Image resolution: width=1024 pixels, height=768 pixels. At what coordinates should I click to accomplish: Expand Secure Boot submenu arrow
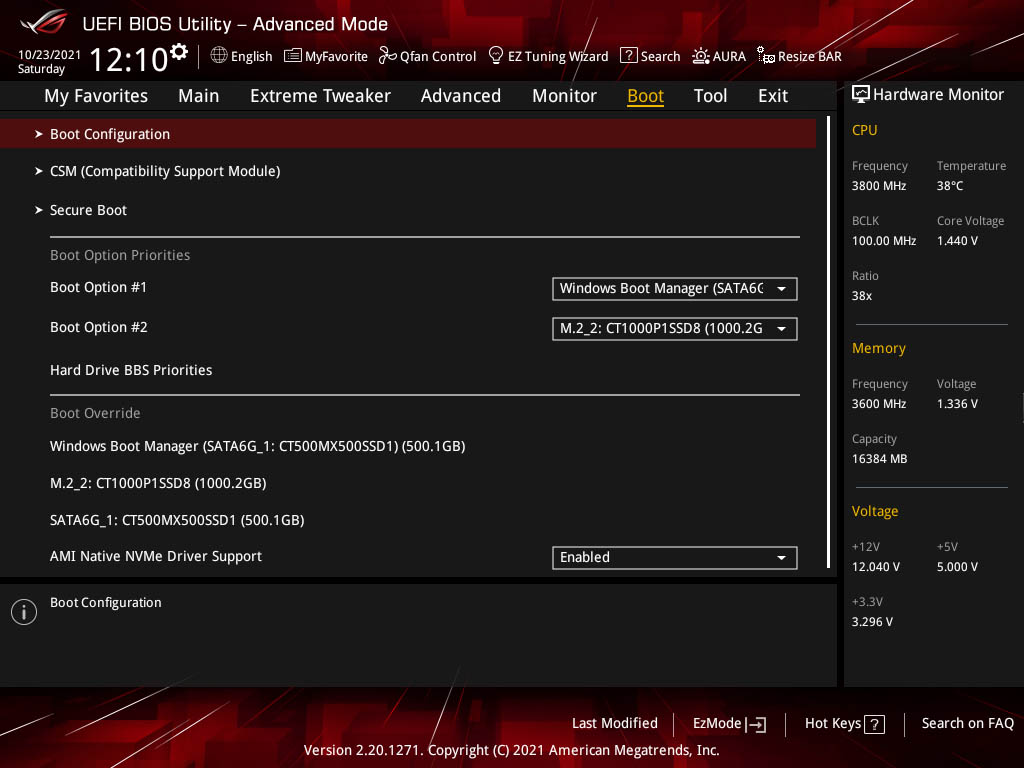click(x=39, y=210)
